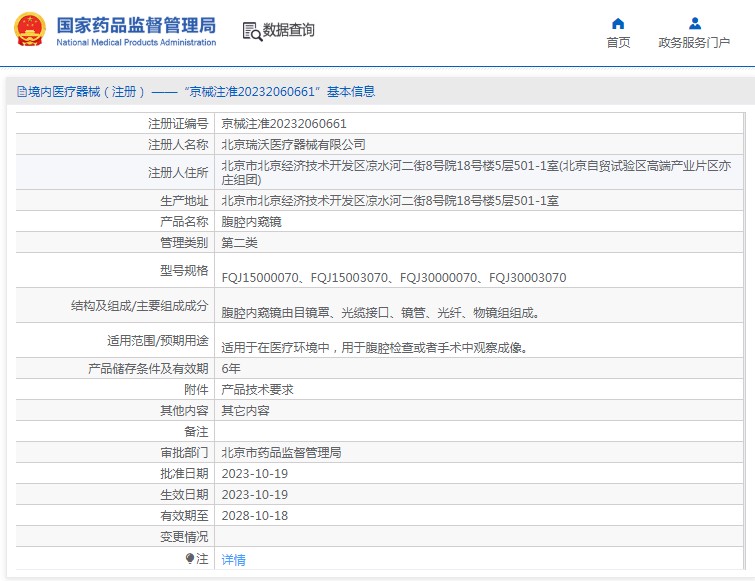Screen dimensions: 755x581
Task: Click the 其他内容 label
Action: [x=184, y=410]
